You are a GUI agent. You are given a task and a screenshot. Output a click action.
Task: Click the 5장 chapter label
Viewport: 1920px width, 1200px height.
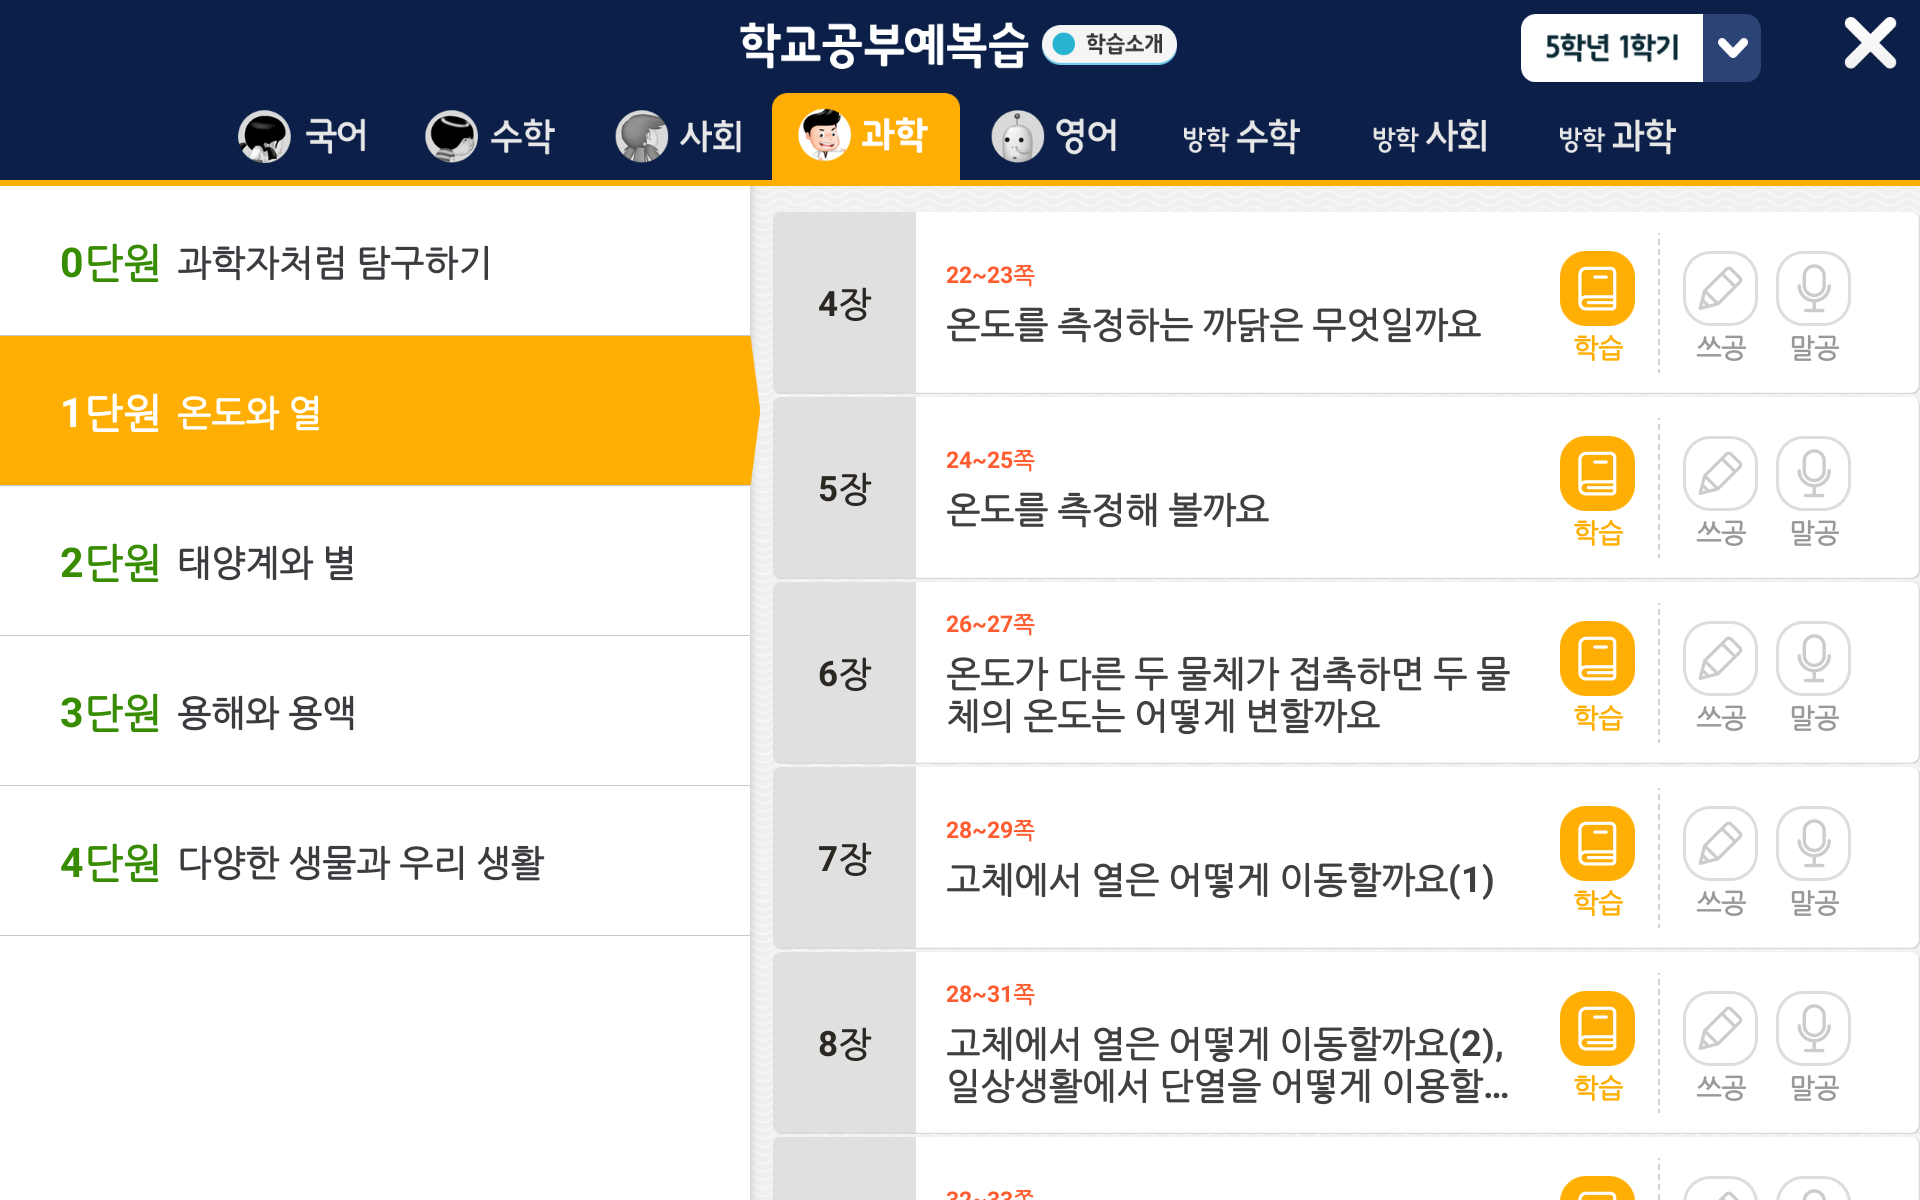point(844,488)
